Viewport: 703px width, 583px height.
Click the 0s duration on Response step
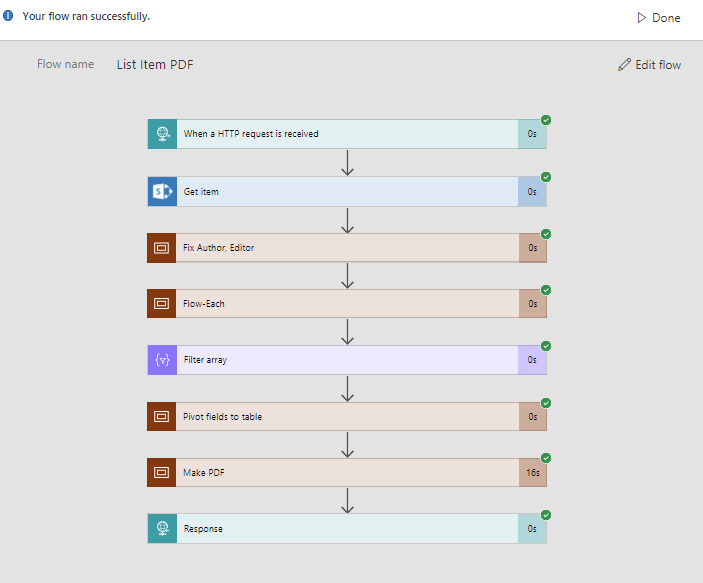(x=532, y=529)
